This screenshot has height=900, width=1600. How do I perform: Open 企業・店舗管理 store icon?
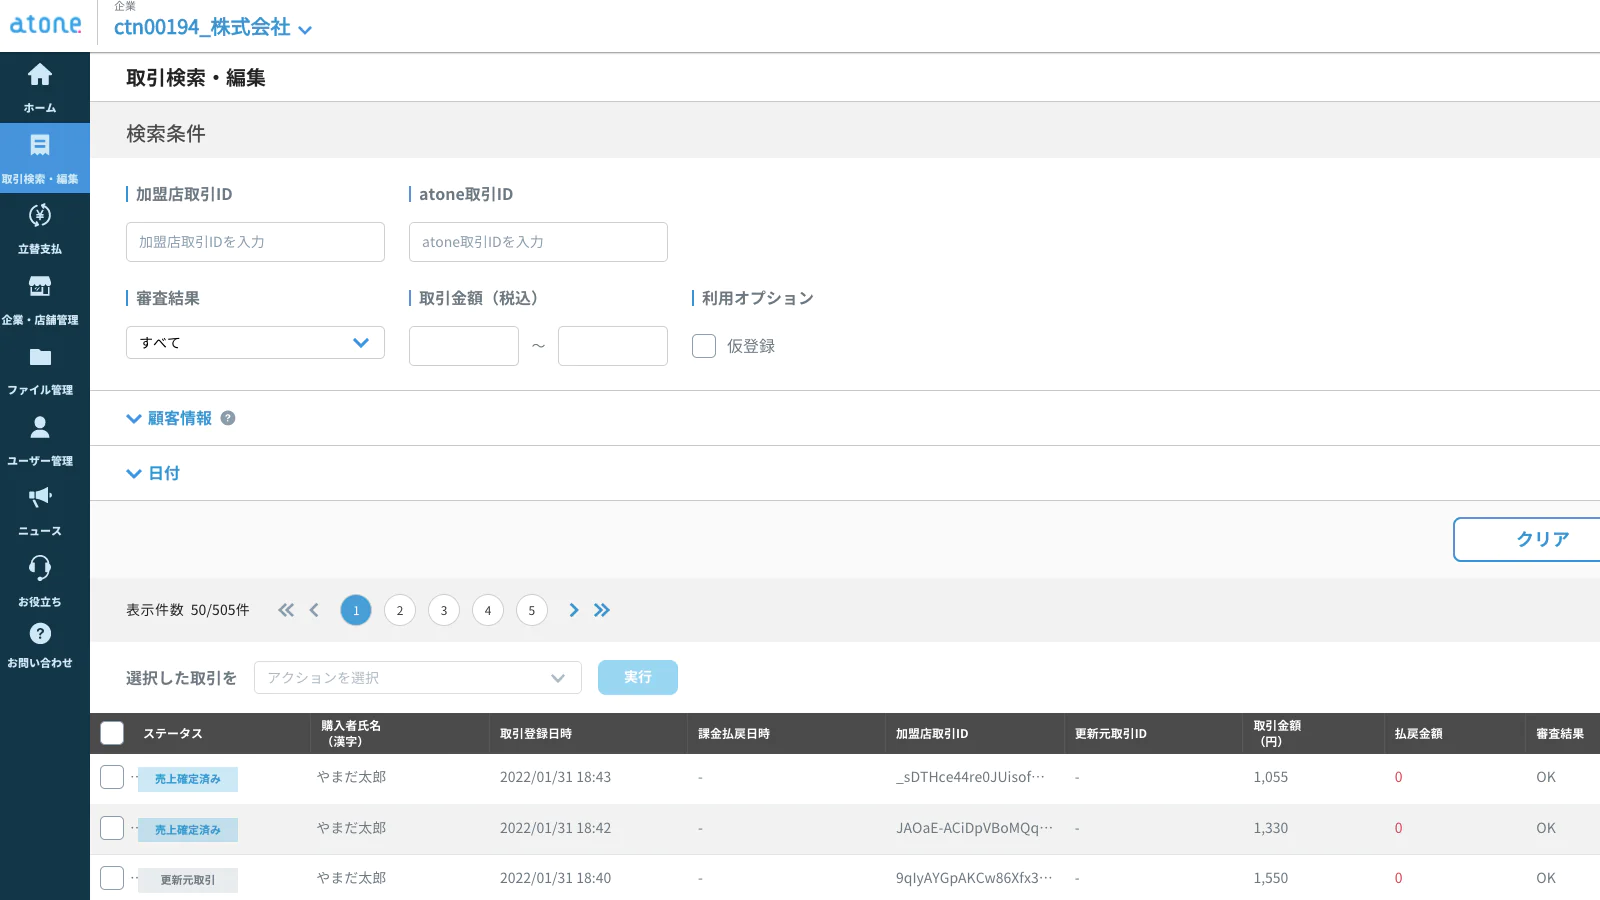40,287
